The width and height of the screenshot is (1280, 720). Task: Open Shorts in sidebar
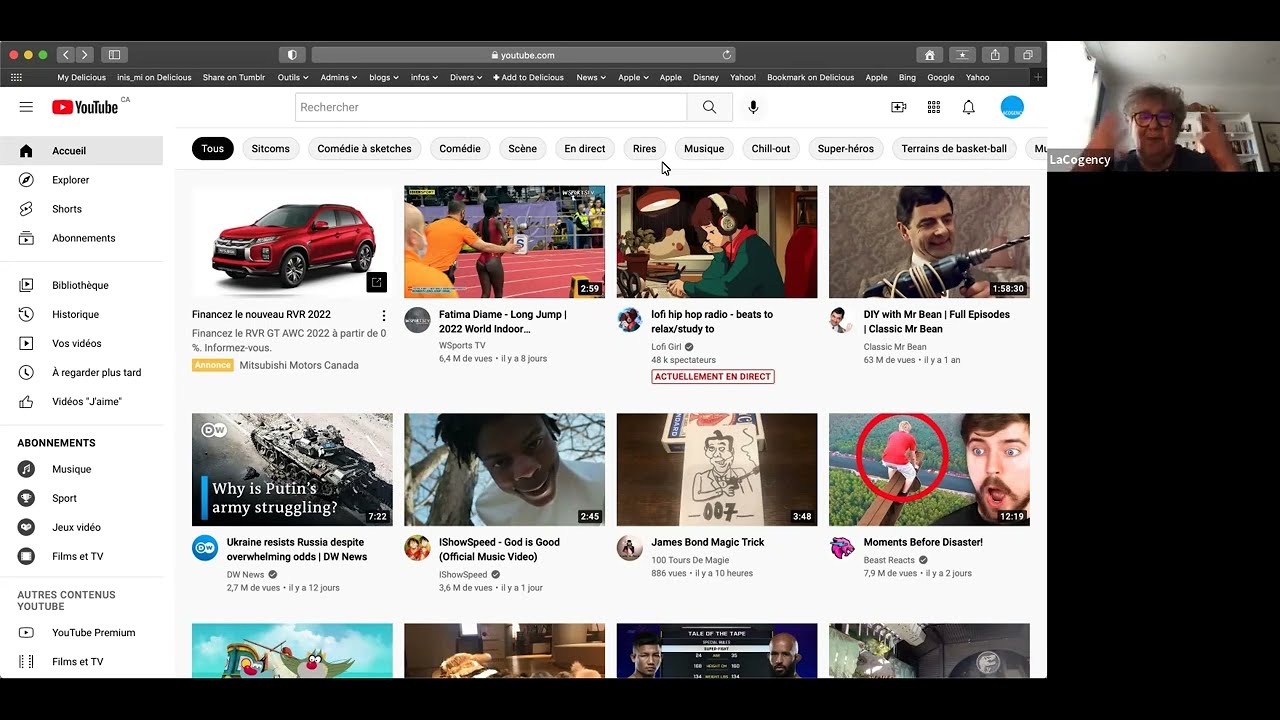81,209
